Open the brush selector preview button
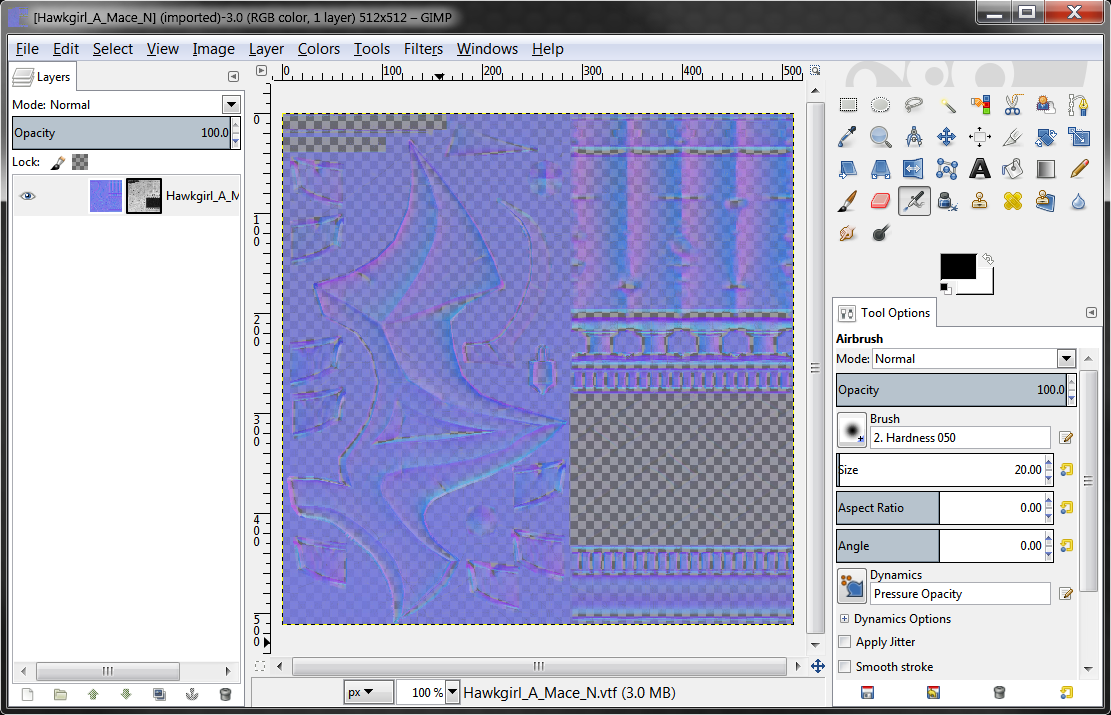Viewport: 1111px width, 715px height. tap(852, 430)
